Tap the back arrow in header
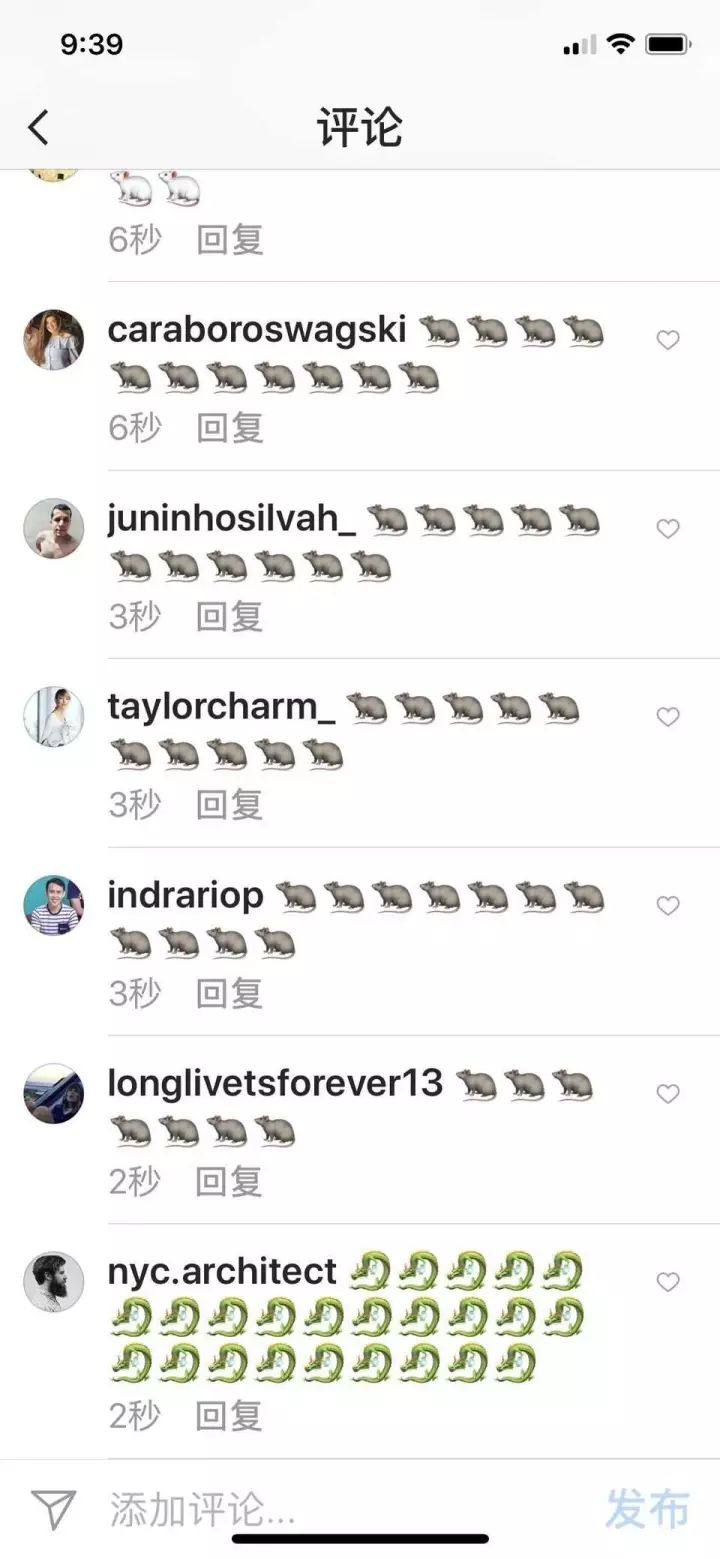 [x=38, y=128]
